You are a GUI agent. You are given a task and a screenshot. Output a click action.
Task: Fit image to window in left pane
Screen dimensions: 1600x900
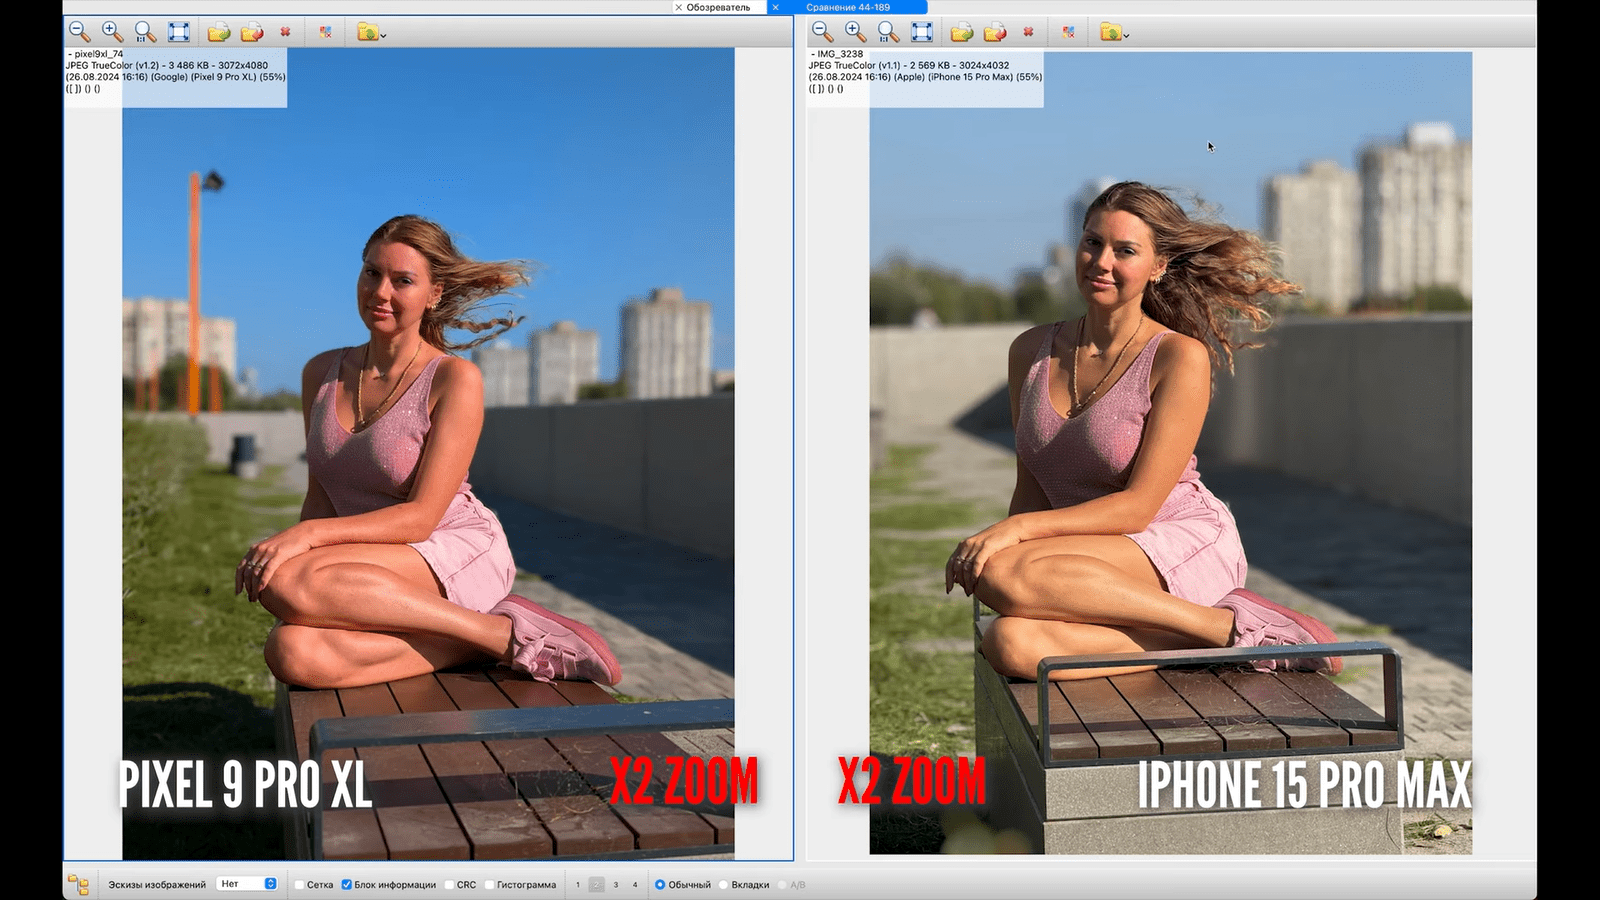(x=179, y=32)
